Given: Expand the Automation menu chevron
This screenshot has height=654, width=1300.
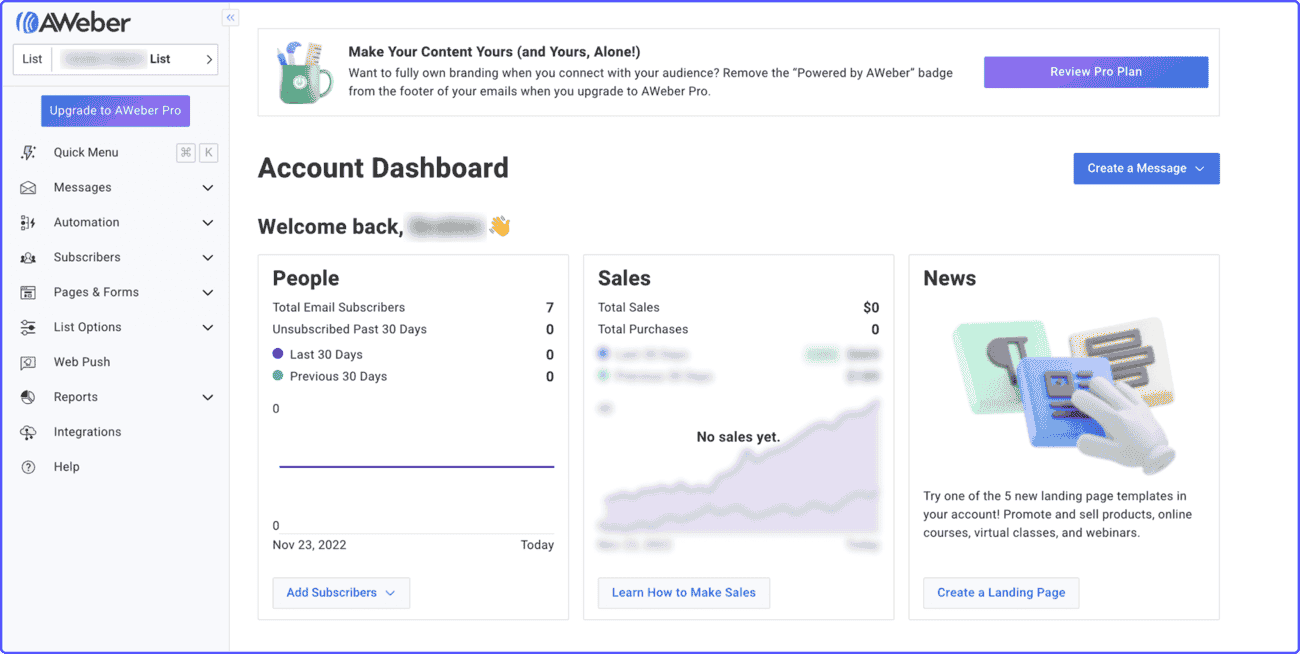Looking at the screenshot, I should click(208, 223).
